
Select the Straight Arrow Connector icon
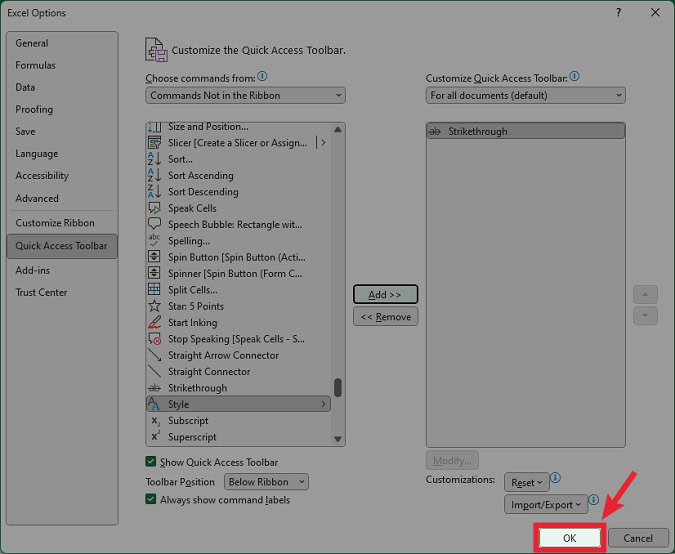[x=154, y=355]
